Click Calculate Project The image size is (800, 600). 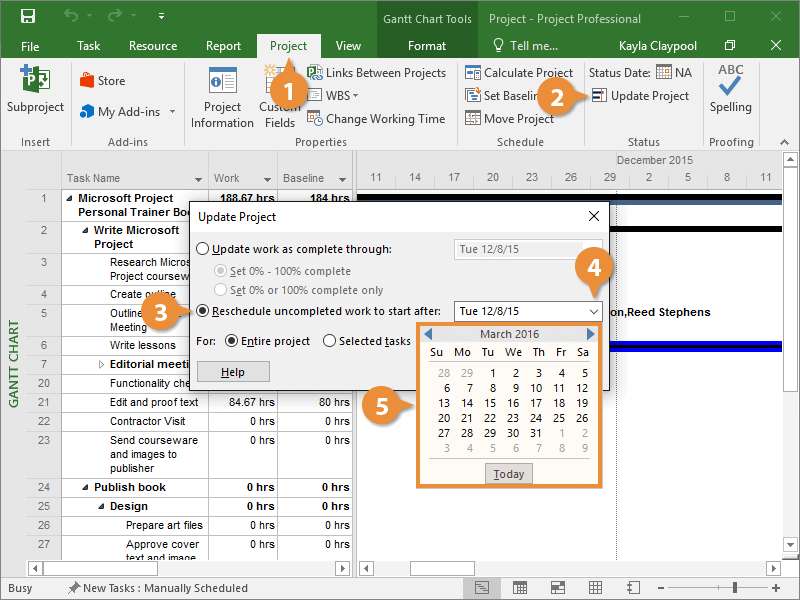(x=519, y=73)
